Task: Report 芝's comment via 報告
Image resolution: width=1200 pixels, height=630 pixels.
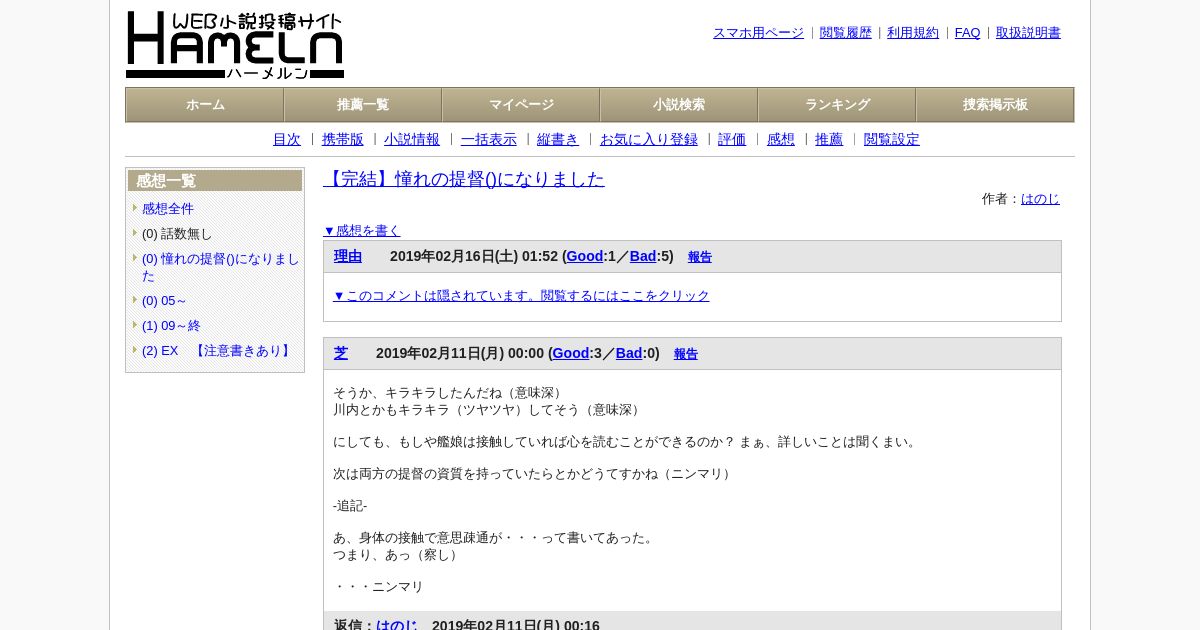Action: 686,354
